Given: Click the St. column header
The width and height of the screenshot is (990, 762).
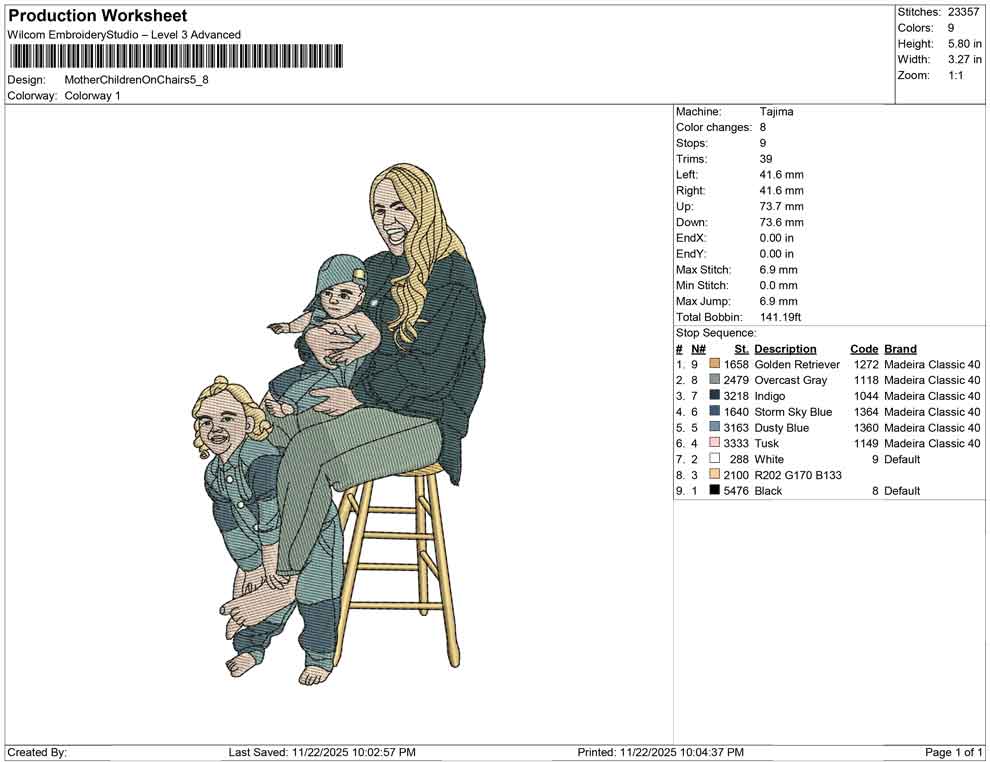Looking at the screenshot, I should tap(740, 348).
